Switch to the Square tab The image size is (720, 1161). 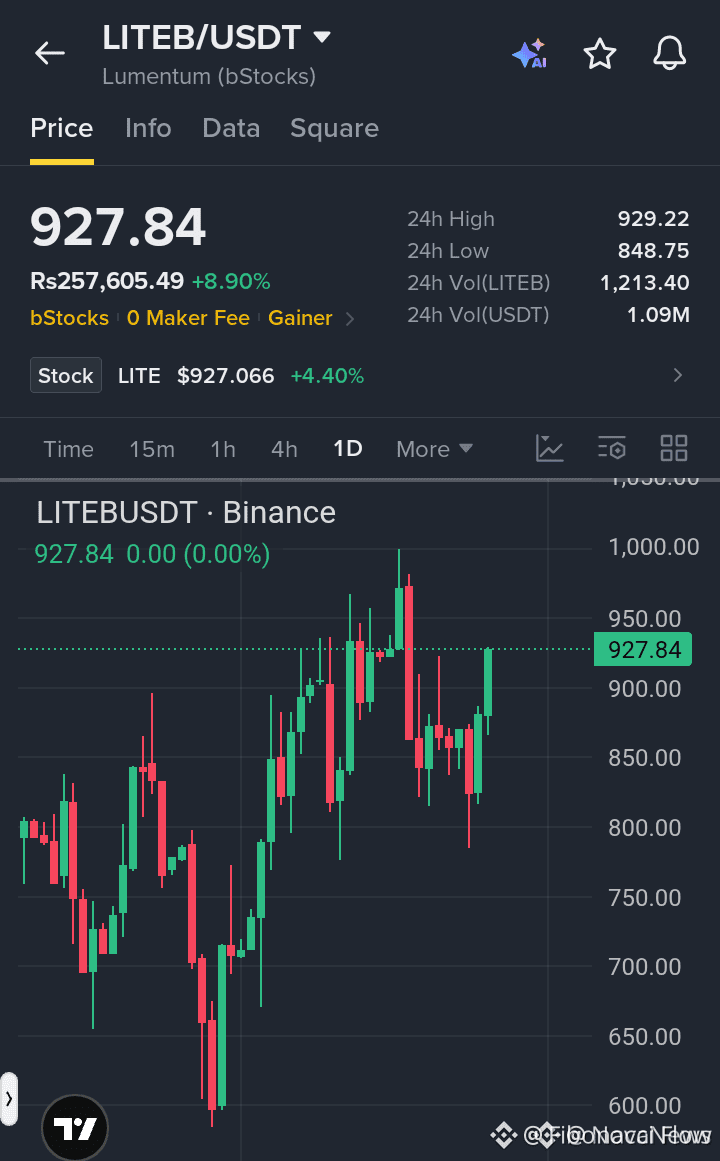pos(334,128)
